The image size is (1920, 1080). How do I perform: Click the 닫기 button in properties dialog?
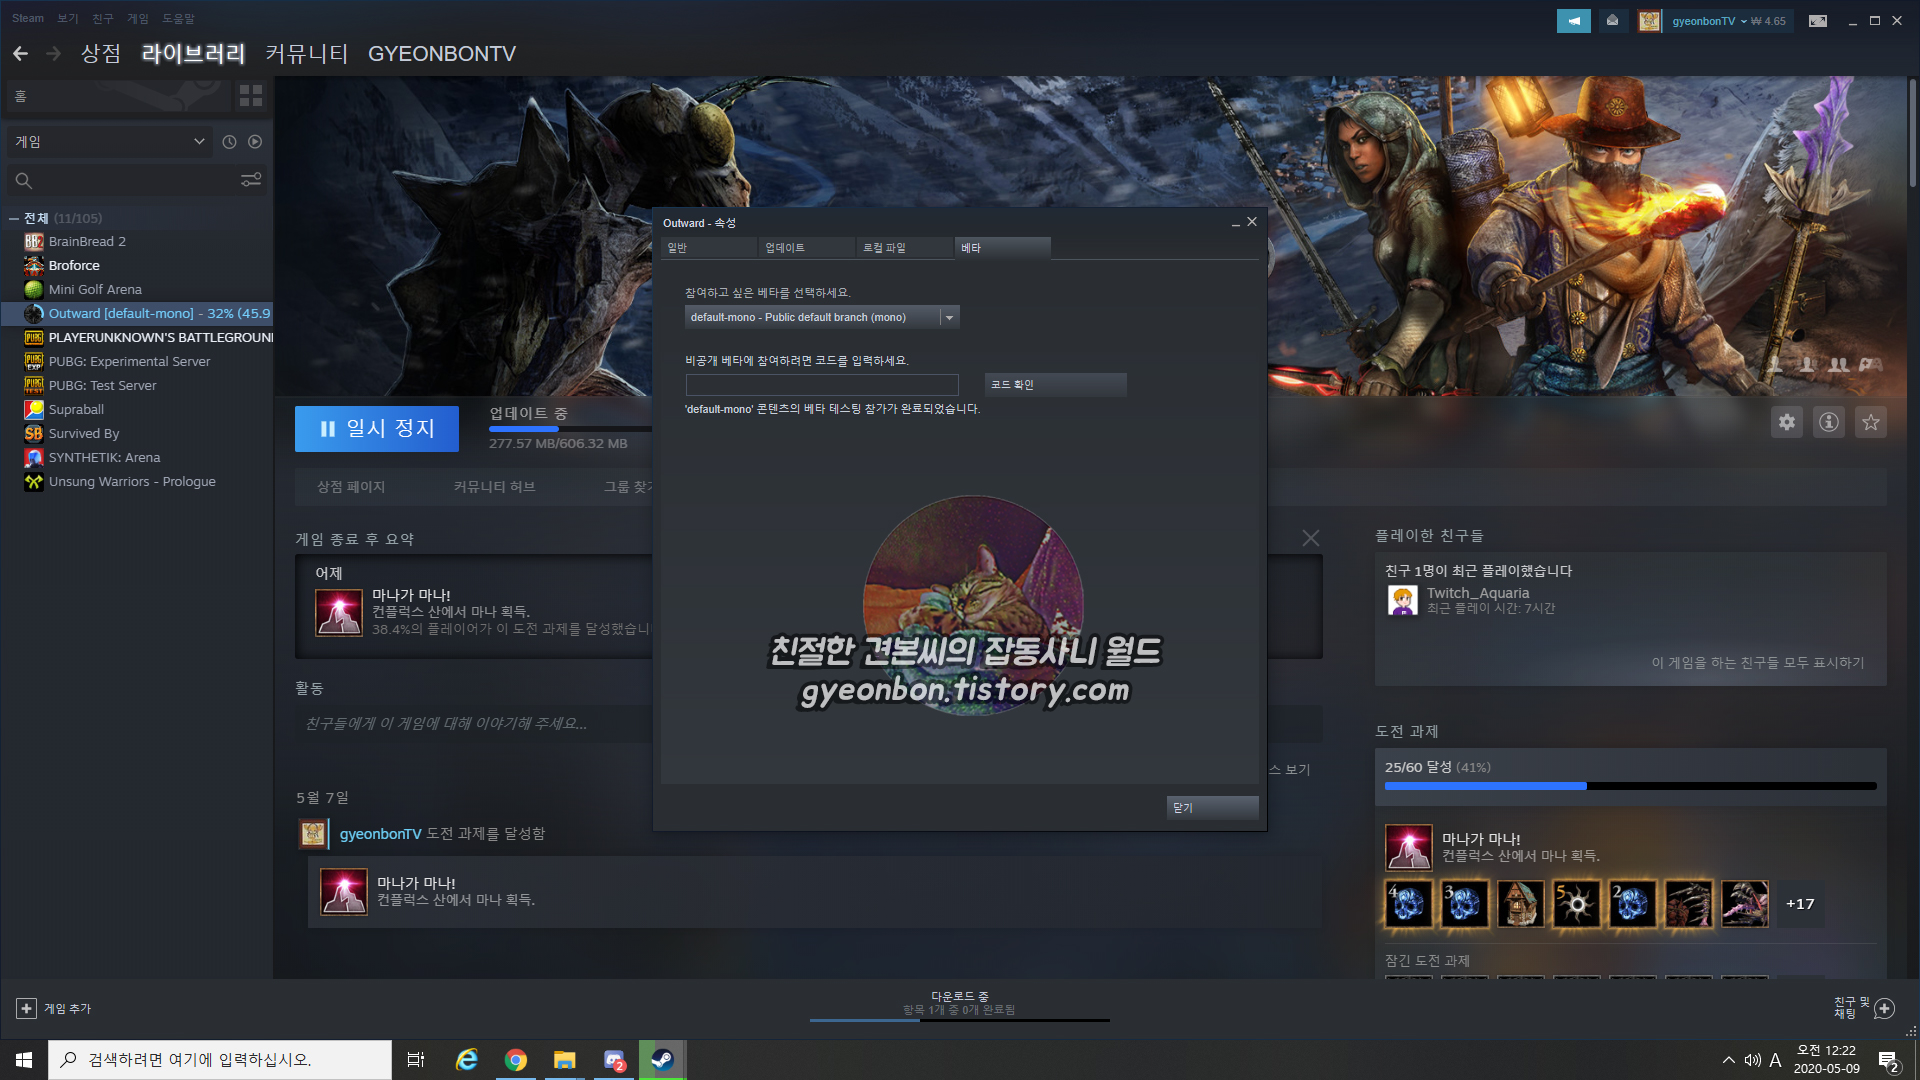pos(1211,807)
